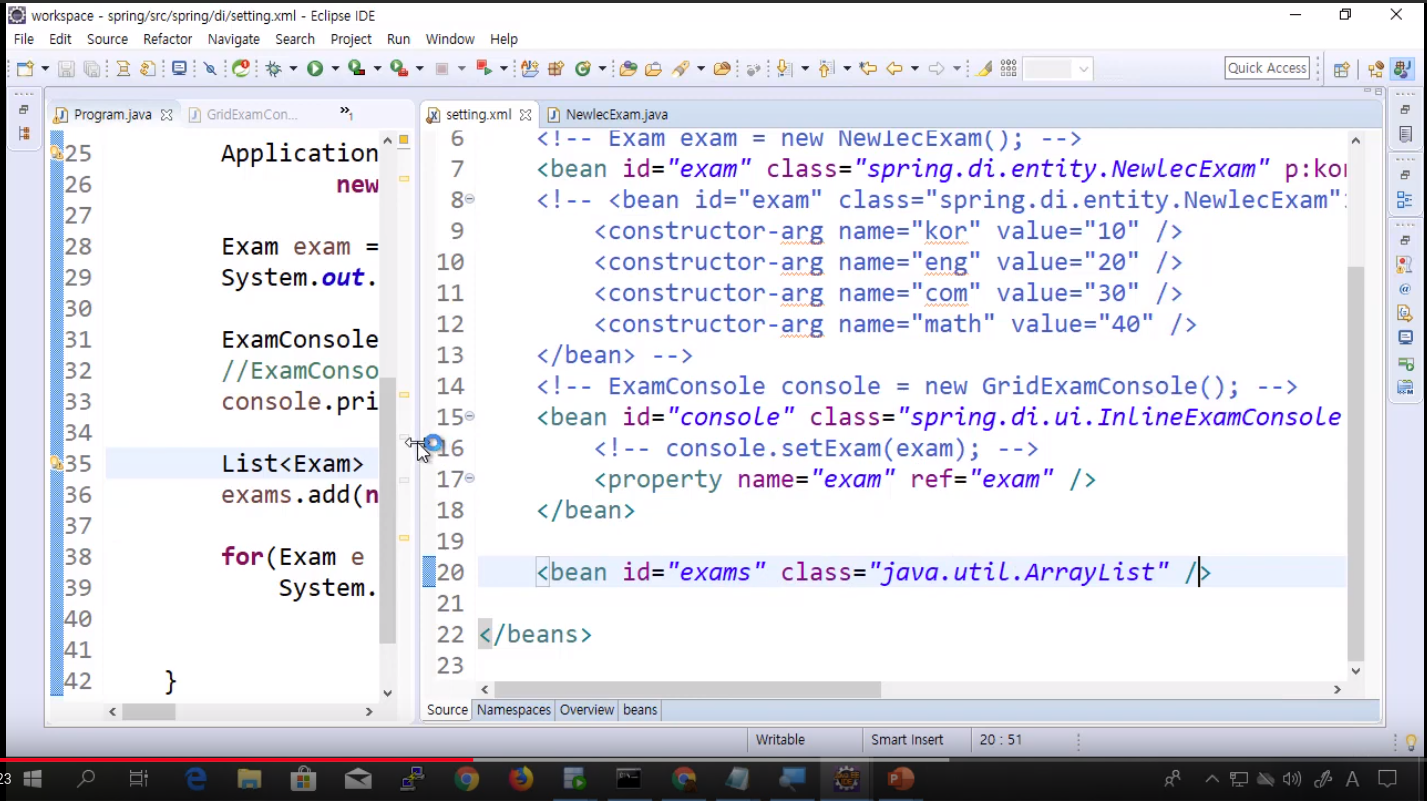The image size is (1427, 804).
Task: Click the setting.xml vertical scrollbar thumb
Action: point(1356,463)
